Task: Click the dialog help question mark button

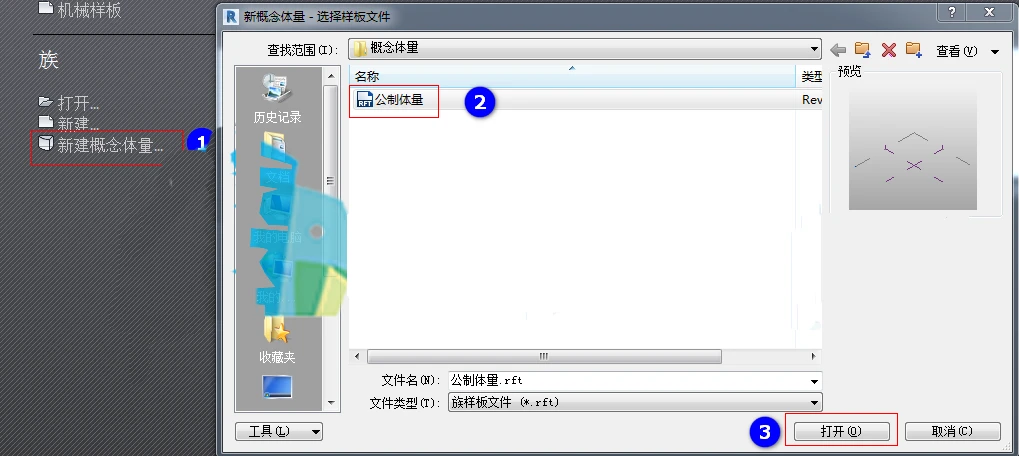Action: 951,12
